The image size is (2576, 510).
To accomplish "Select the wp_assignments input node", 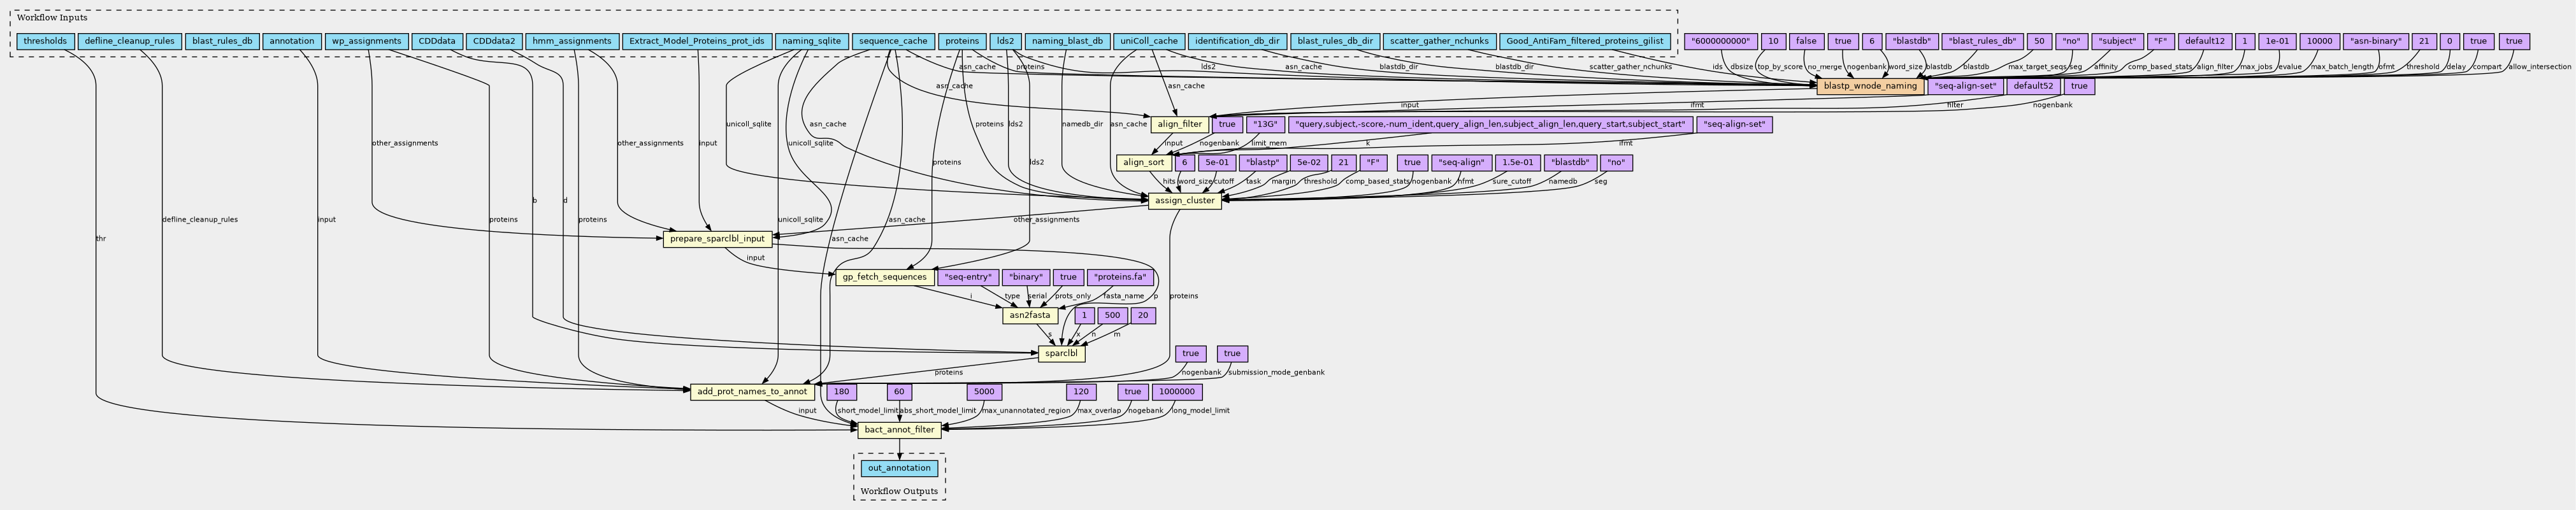I will pos(366,42).
